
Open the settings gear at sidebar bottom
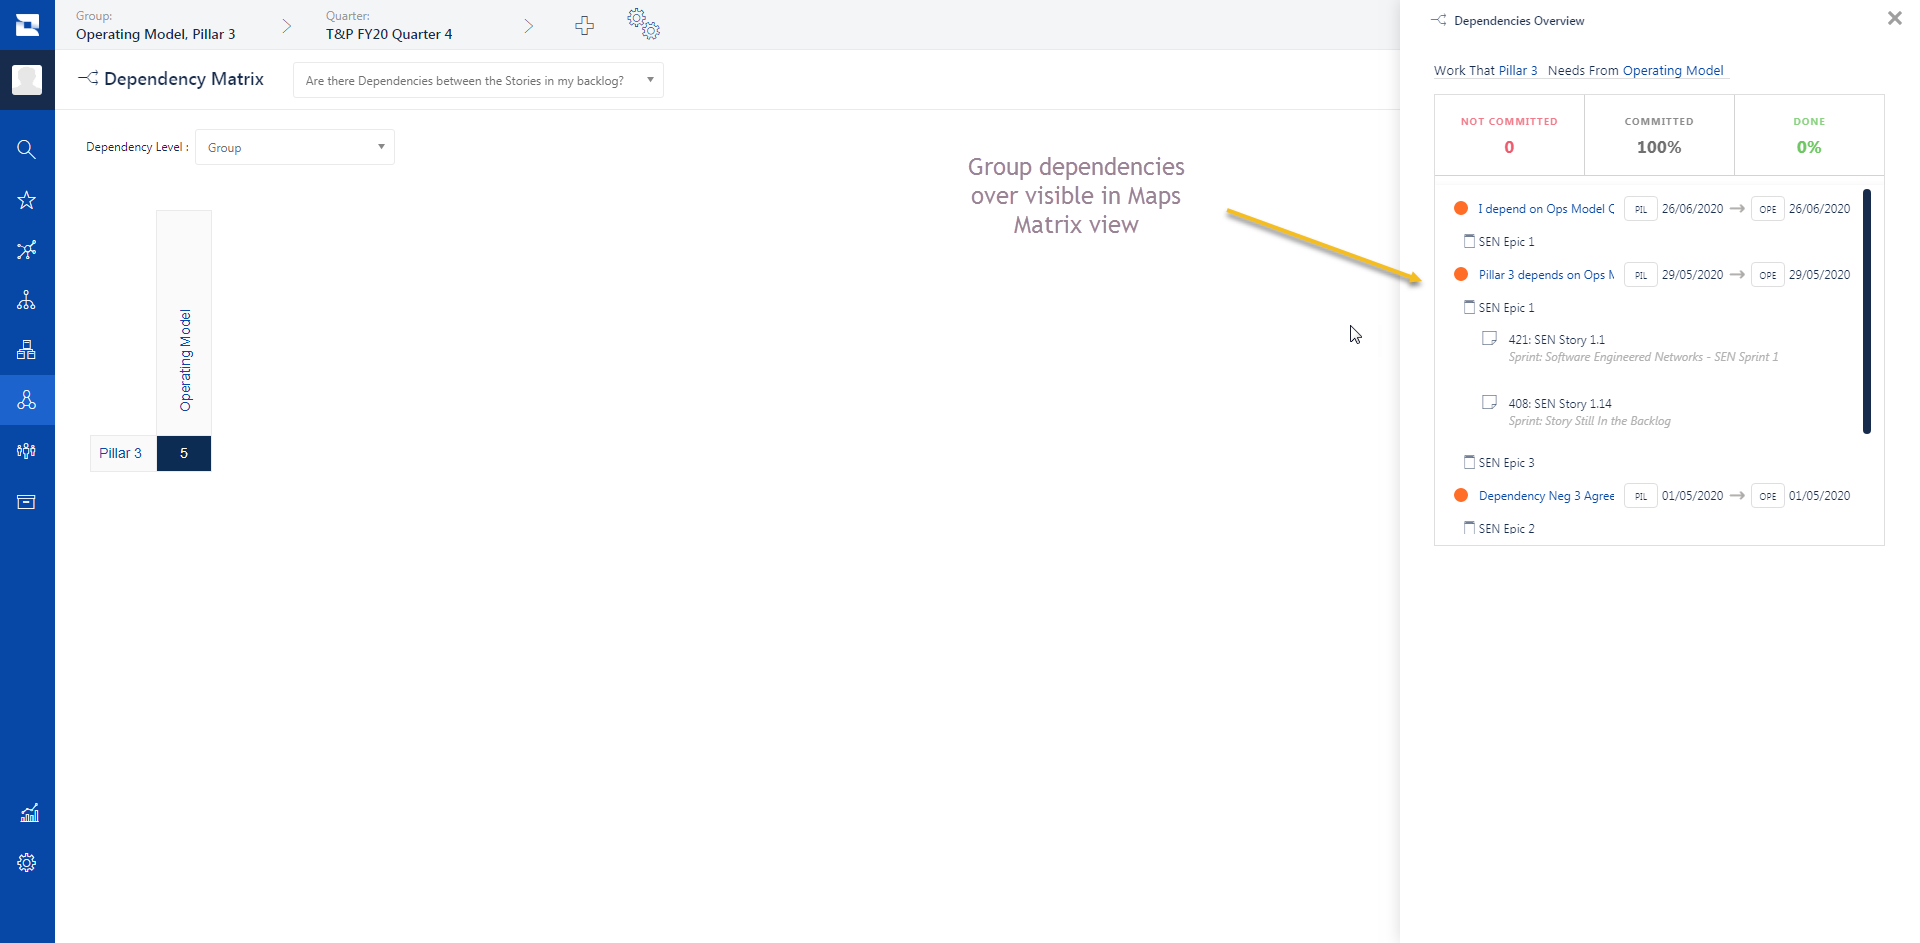pyautogui.click(x=27, y=862)
